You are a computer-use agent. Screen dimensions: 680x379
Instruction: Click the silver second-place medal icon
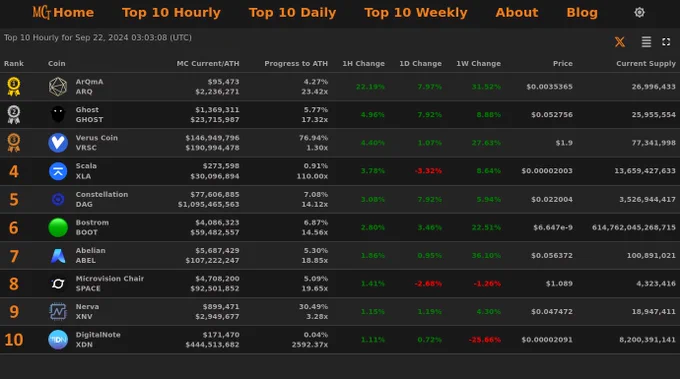(x=14, y=114)
